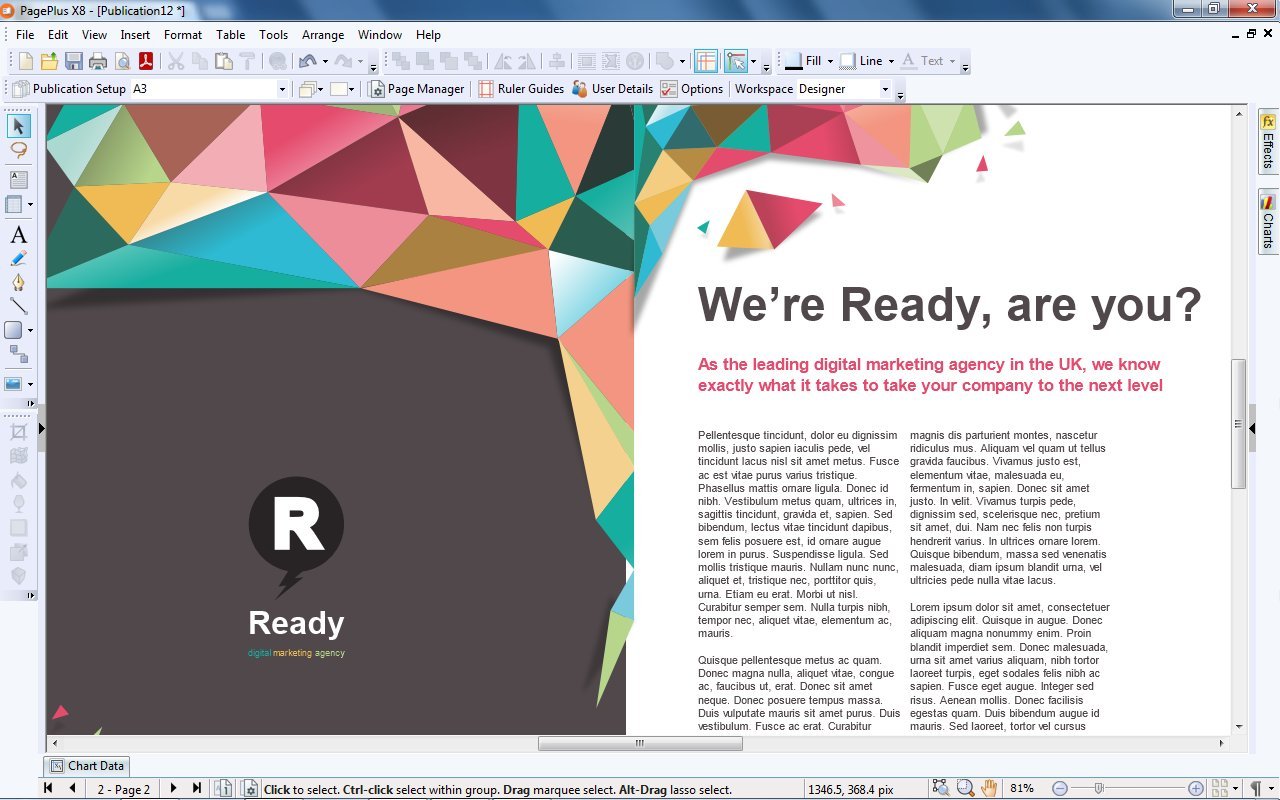Image resolution: width=1280 pixels, height=800 pixels.
Task: Choose the Artistic Text tool
Action: point(18,235)
